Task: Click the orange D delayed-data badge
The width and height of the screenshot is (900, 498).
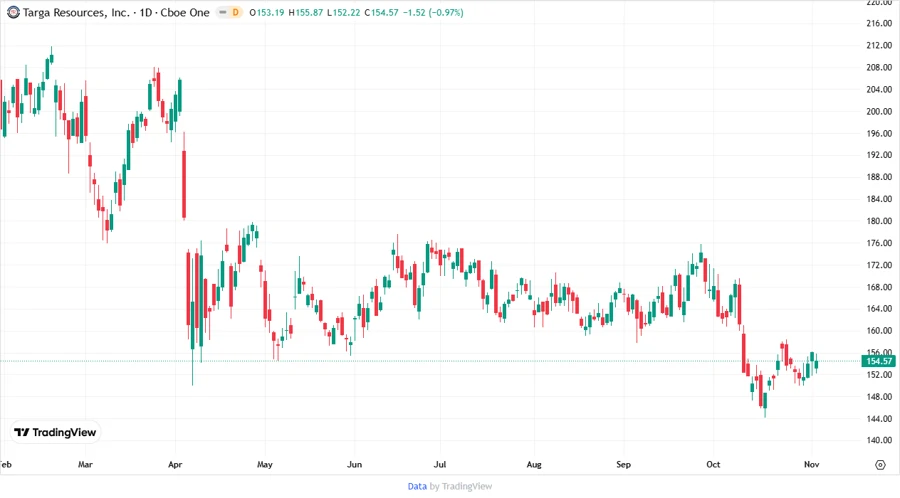Action: tap(235, 13)
